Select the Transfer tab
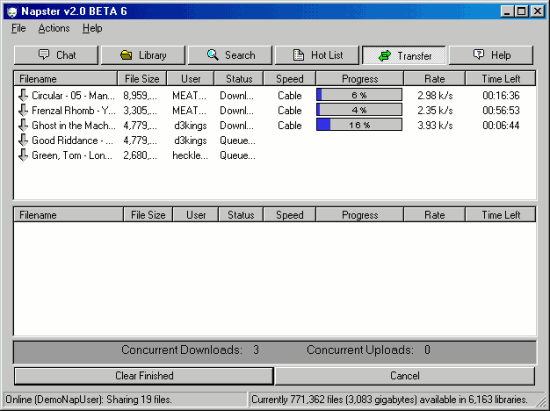Image resolution: width=550 pixels, height=411 pixels. 404,55
